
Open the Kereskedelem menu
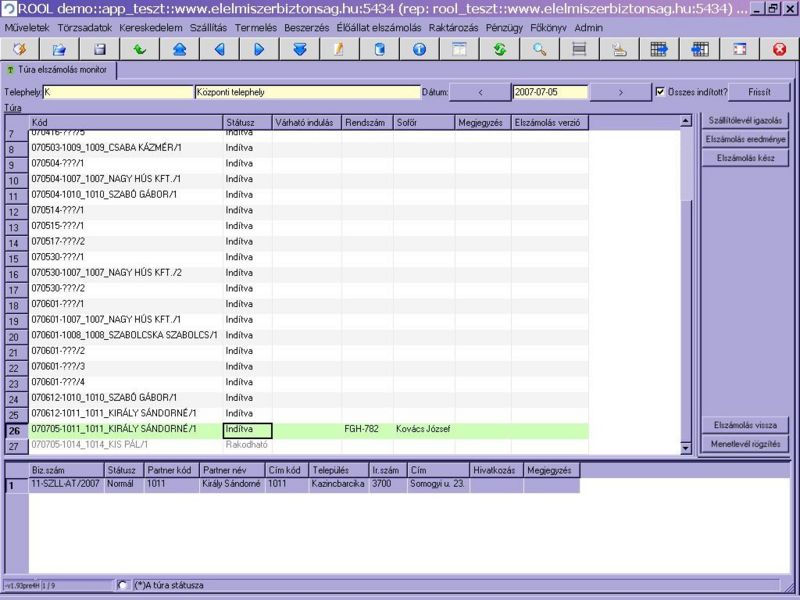tap(149, 28)
